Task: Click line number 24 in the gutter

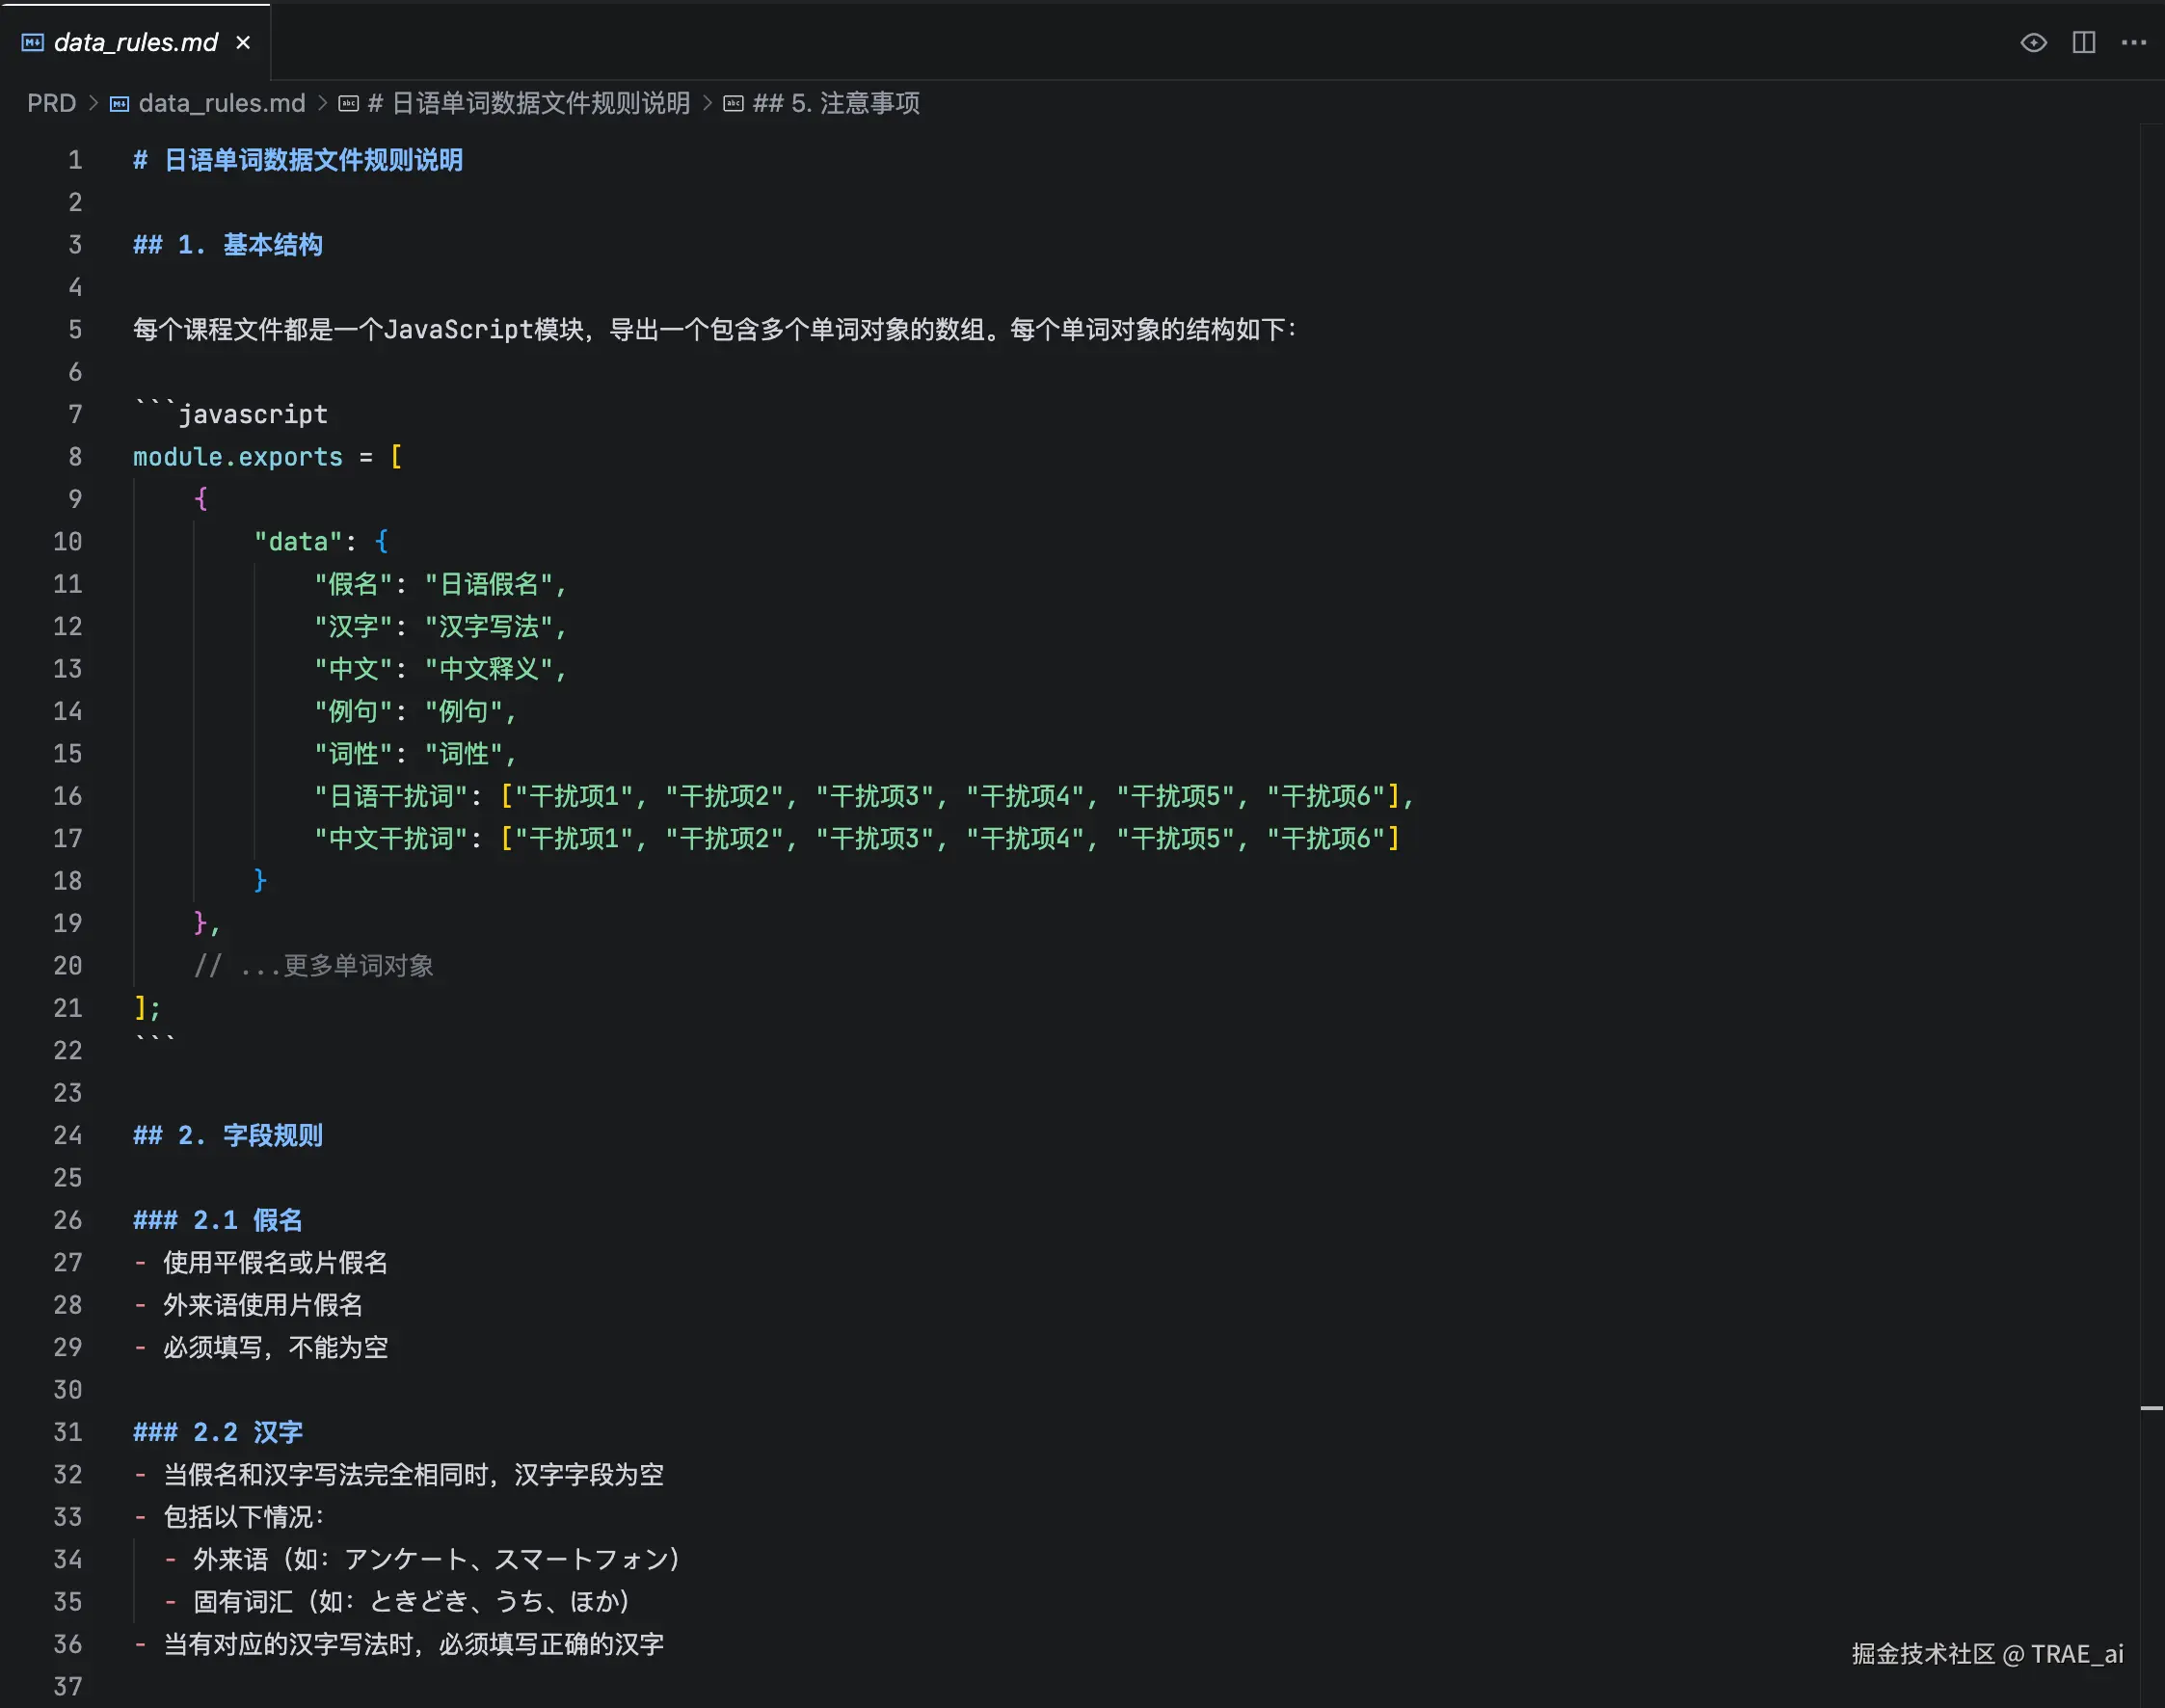Action: [68, 1136]
